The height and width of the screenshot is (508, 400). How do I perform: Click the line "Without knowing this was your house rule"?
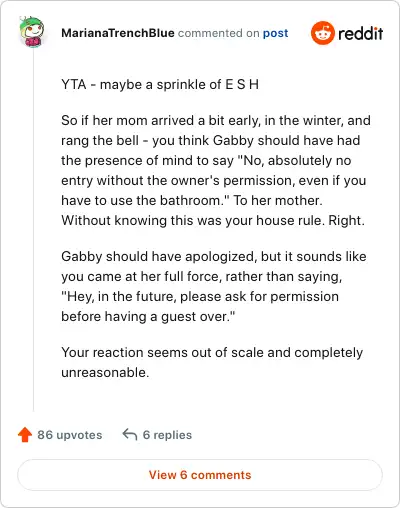213,220
